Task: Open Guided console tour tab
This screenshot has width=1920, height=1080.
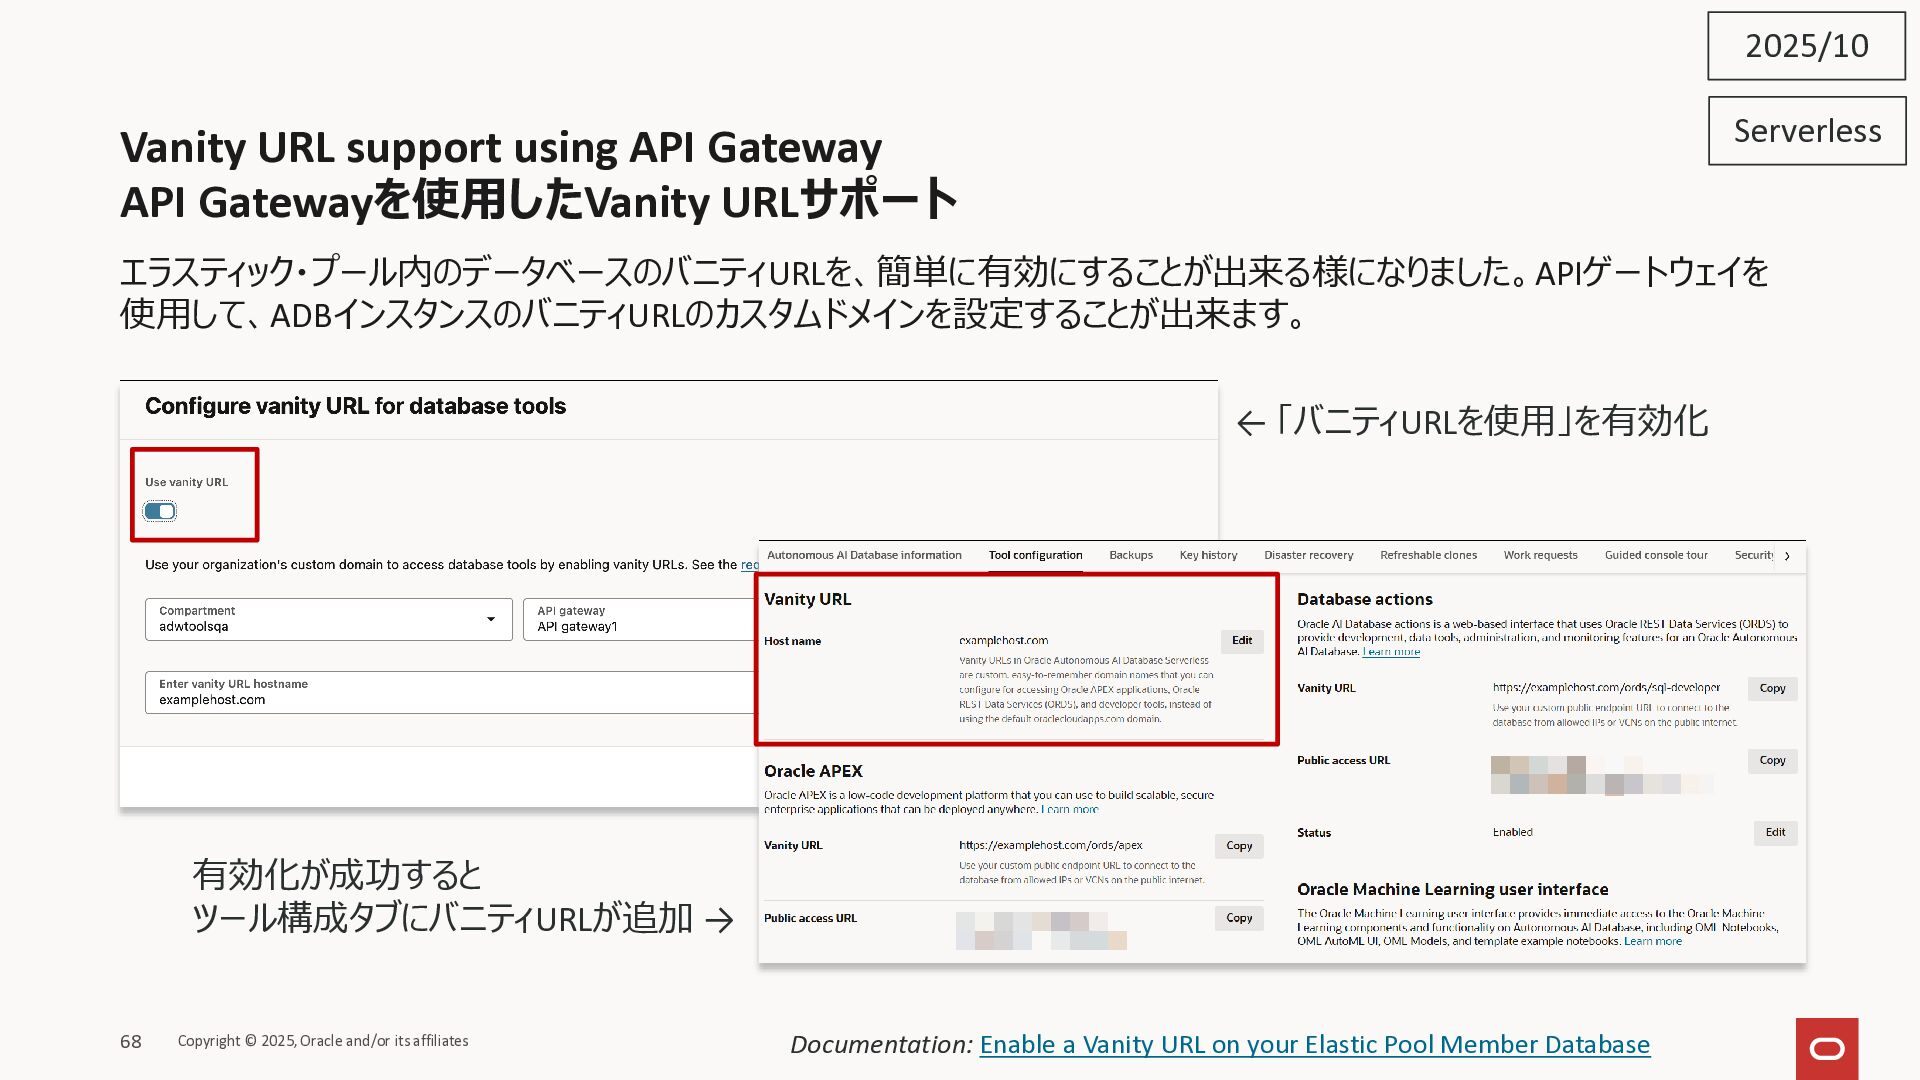Action: tap(1656, 555)
